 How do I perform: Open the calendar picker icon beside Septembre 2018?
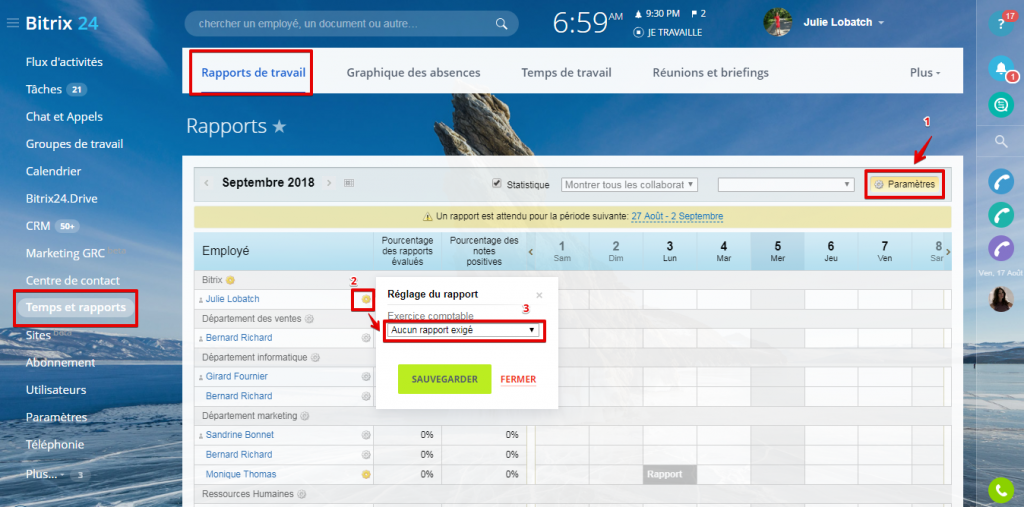click(x=349, y=183)
